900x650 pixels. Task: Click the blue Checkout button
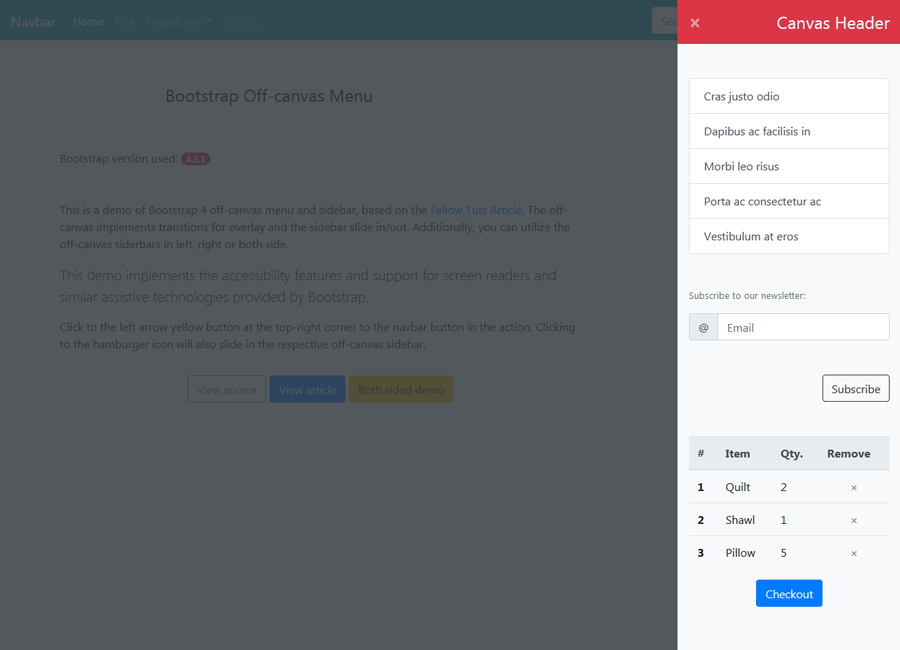point(789,594)
